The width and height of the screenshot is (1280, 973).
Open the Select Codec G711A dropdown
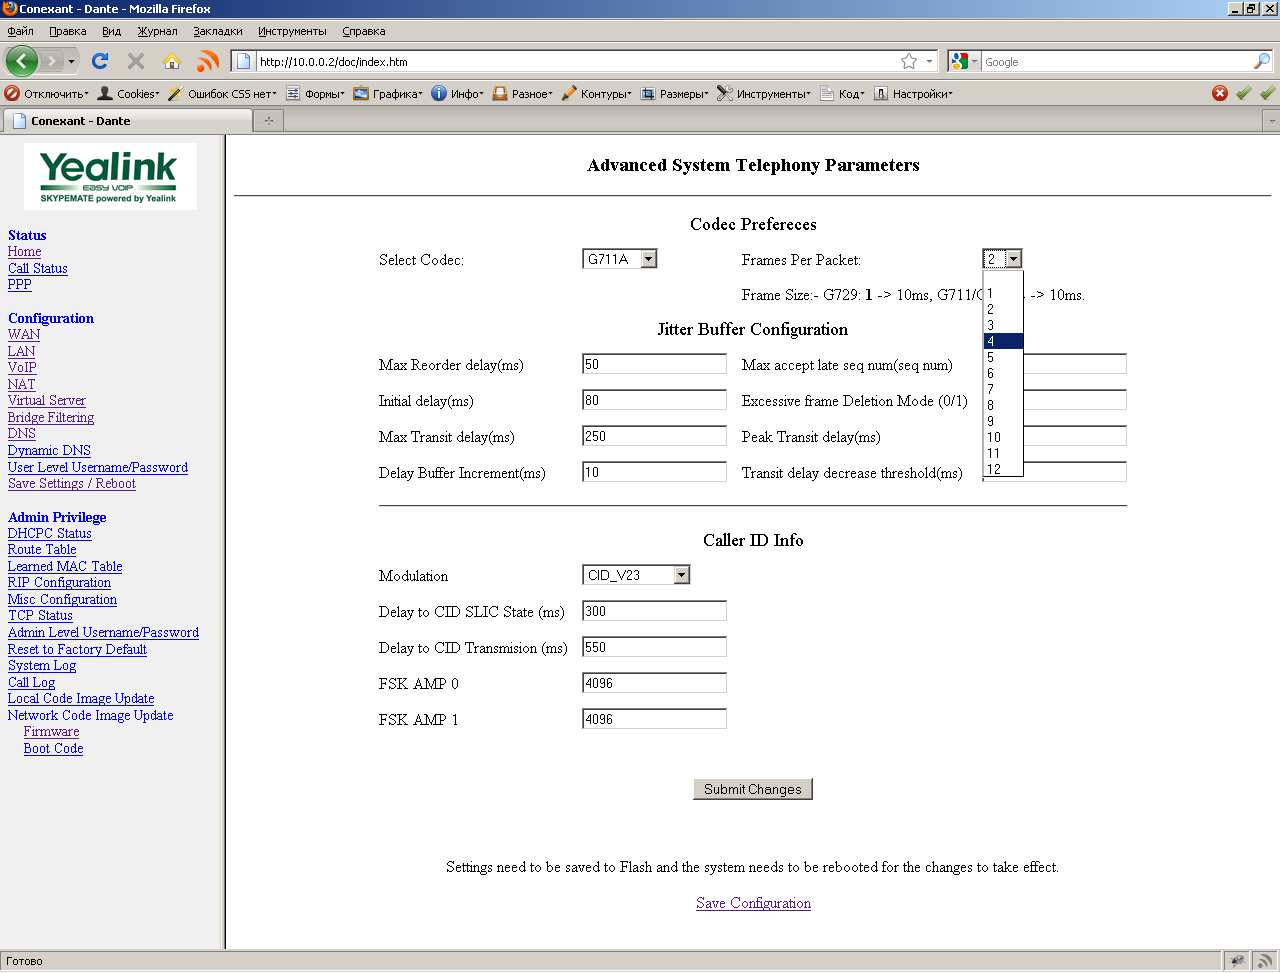[x=619, y=259]
